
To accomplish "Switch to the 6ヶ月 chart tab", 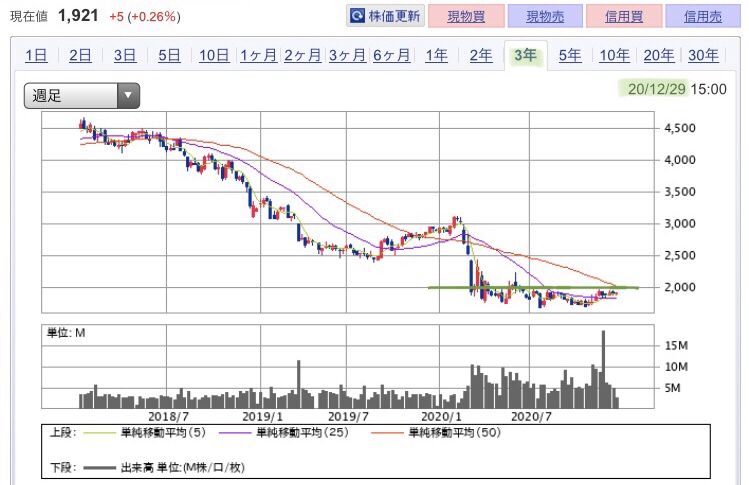I will coord(392,55).
